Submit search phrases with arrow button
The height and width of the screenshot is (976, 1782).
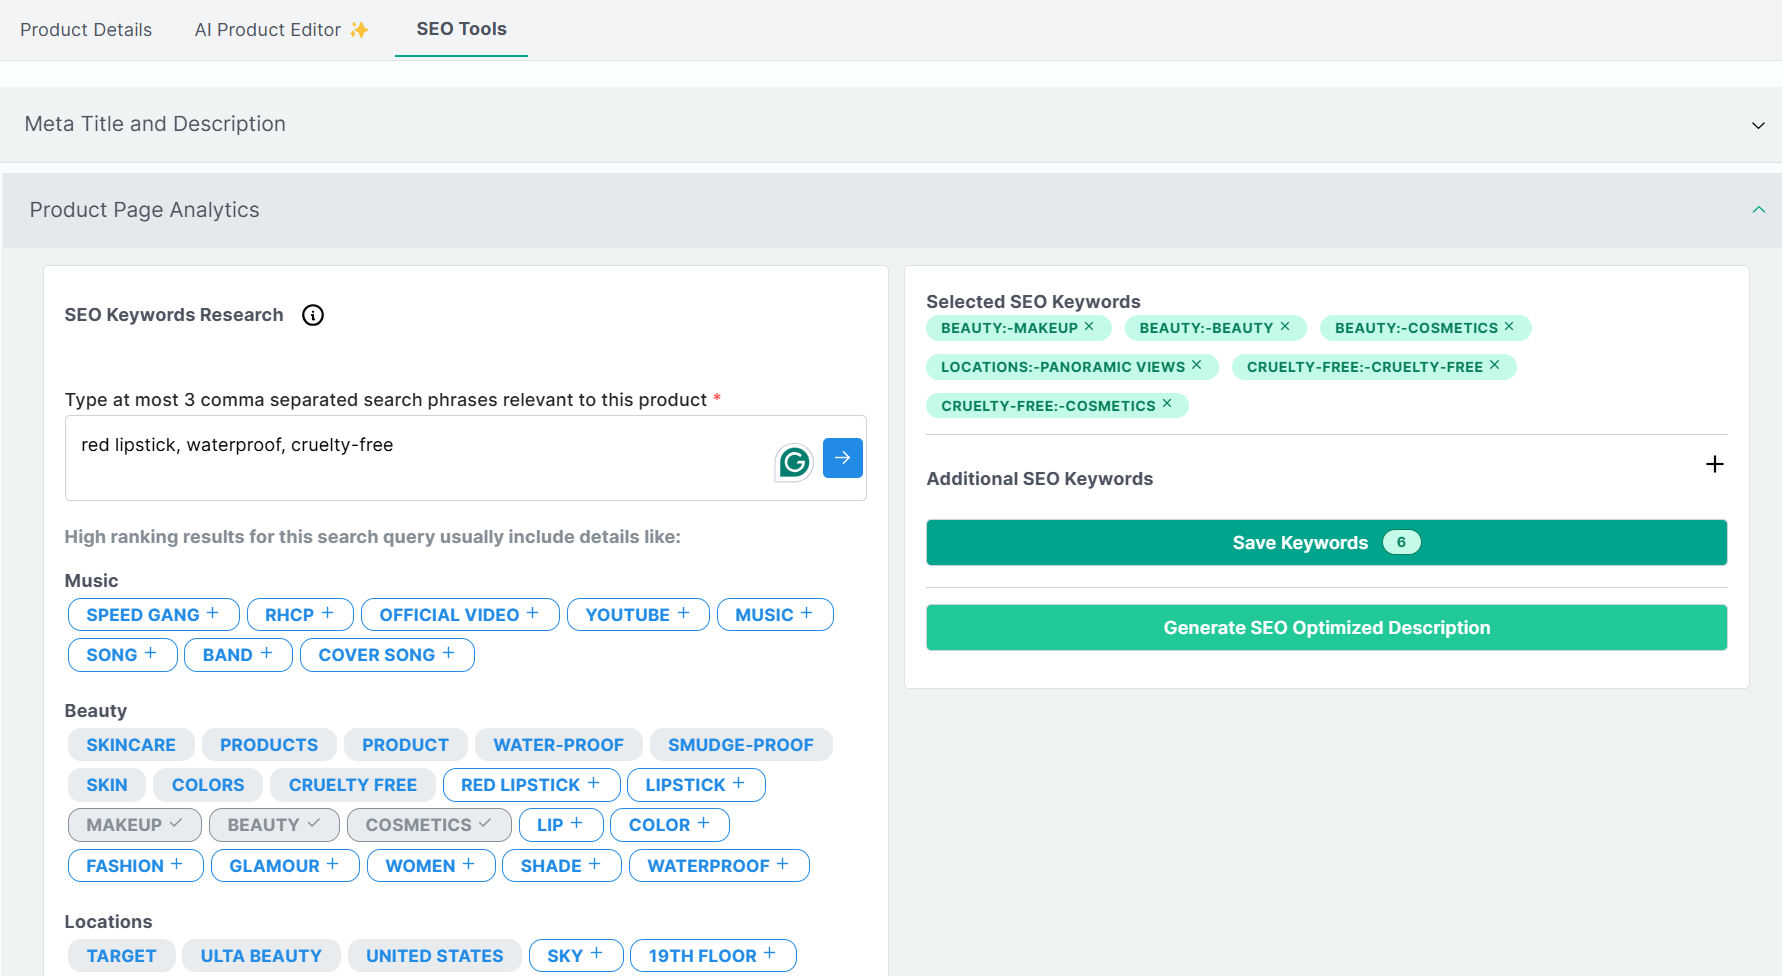click(843, 458)
